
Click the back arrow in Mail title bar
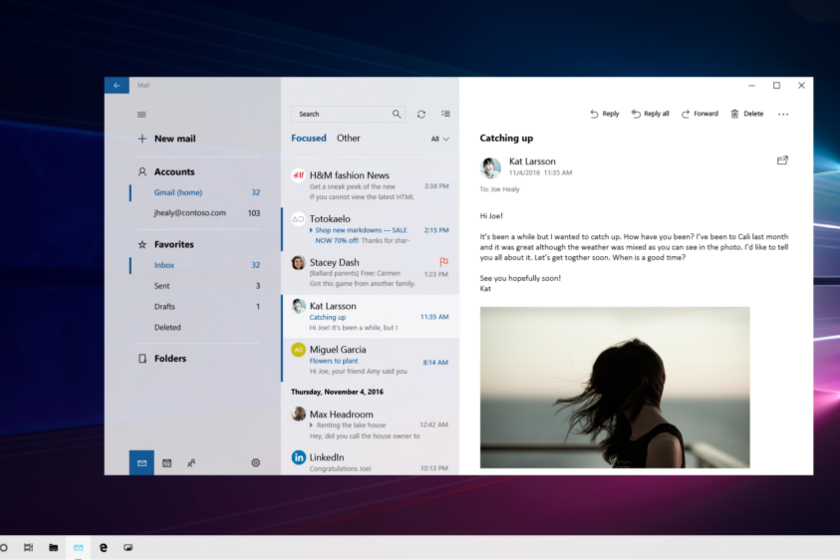(117, 85)
